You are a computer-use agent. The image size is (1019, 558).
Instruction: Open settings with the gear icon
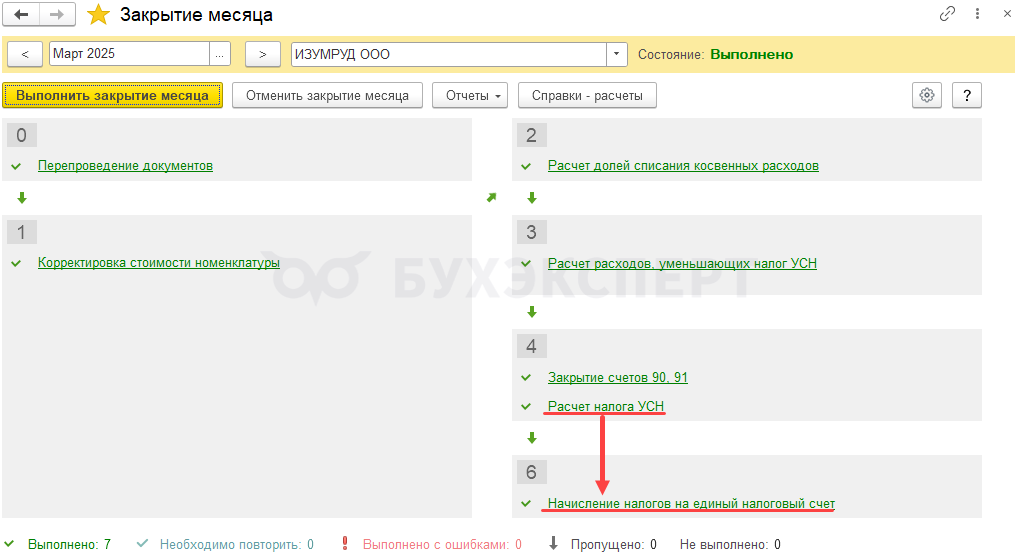[927, 95]
